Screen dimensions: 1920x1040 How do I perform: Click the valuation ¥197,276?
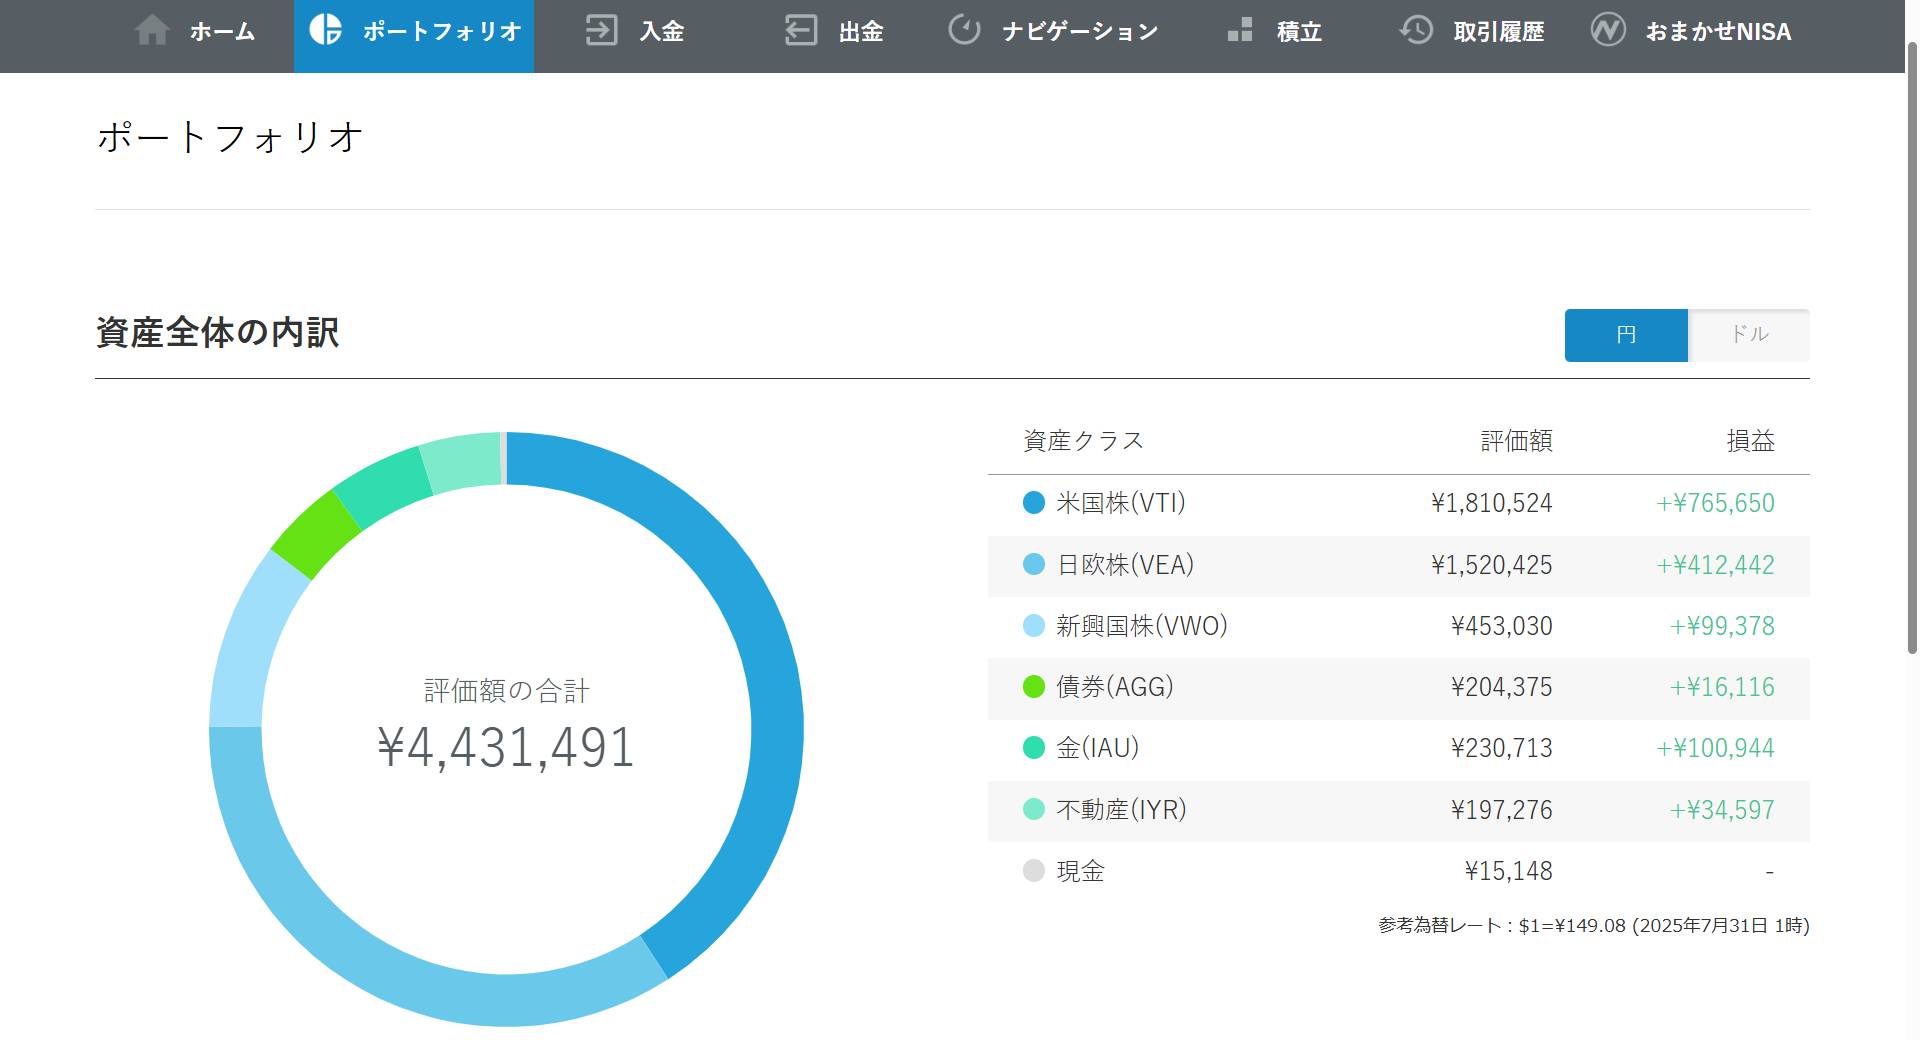tap(1502, 810)
